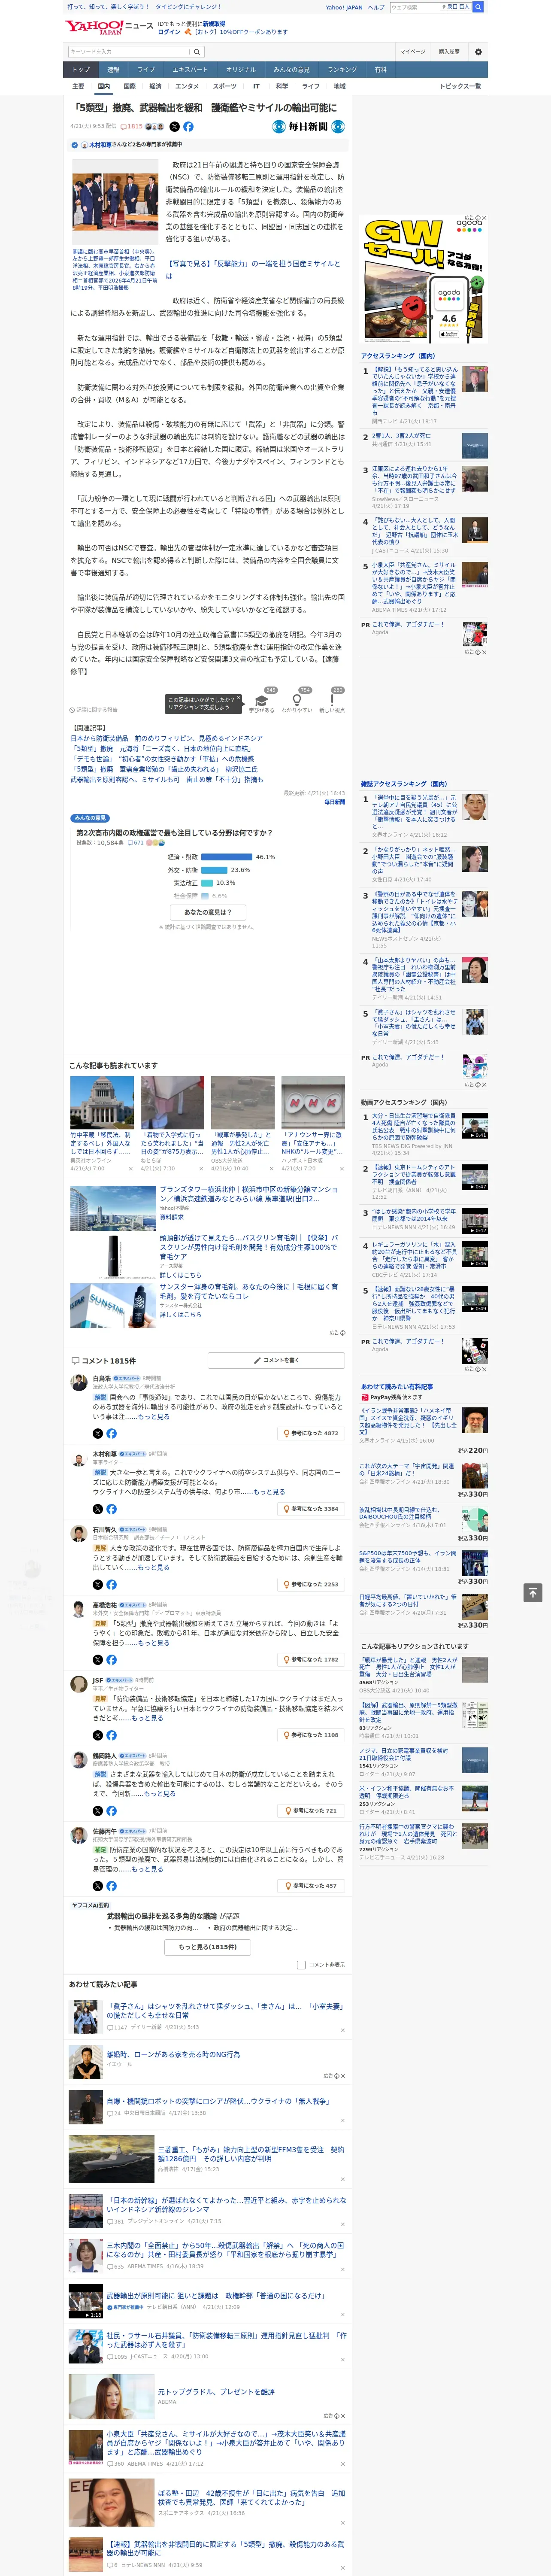The height and width of the screenshot is (2576, 551).
Task: Share 白鳥浩's comment on X
Action: [x=98, y=1433]
